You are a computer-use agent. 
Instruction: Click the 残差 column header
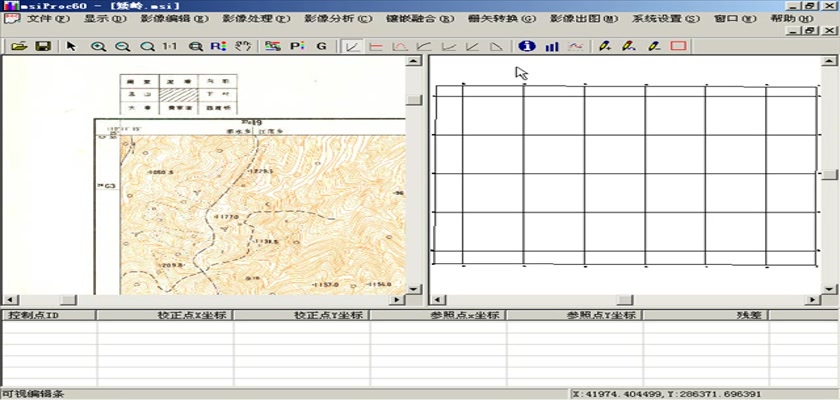pos(750,315)
